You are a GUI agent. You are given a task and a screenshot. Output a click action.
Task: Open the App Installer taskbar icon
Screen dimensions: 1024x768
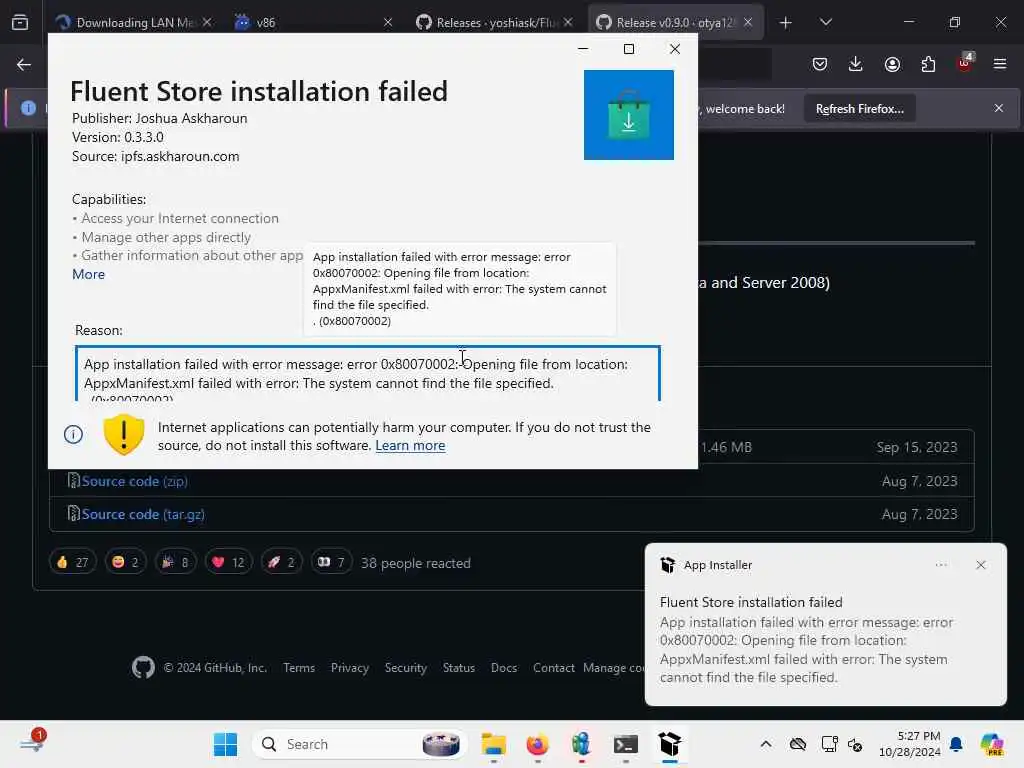(x=669, y=744)
